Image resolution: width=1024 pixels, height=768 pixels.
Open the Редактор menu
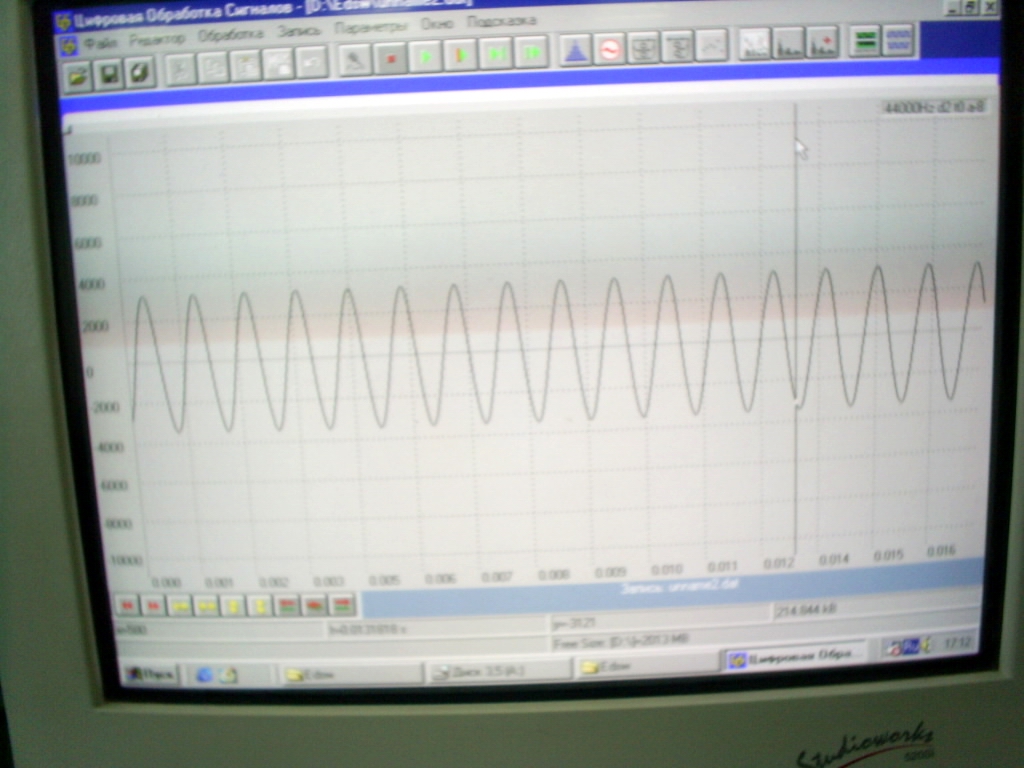tap(157, 39)
